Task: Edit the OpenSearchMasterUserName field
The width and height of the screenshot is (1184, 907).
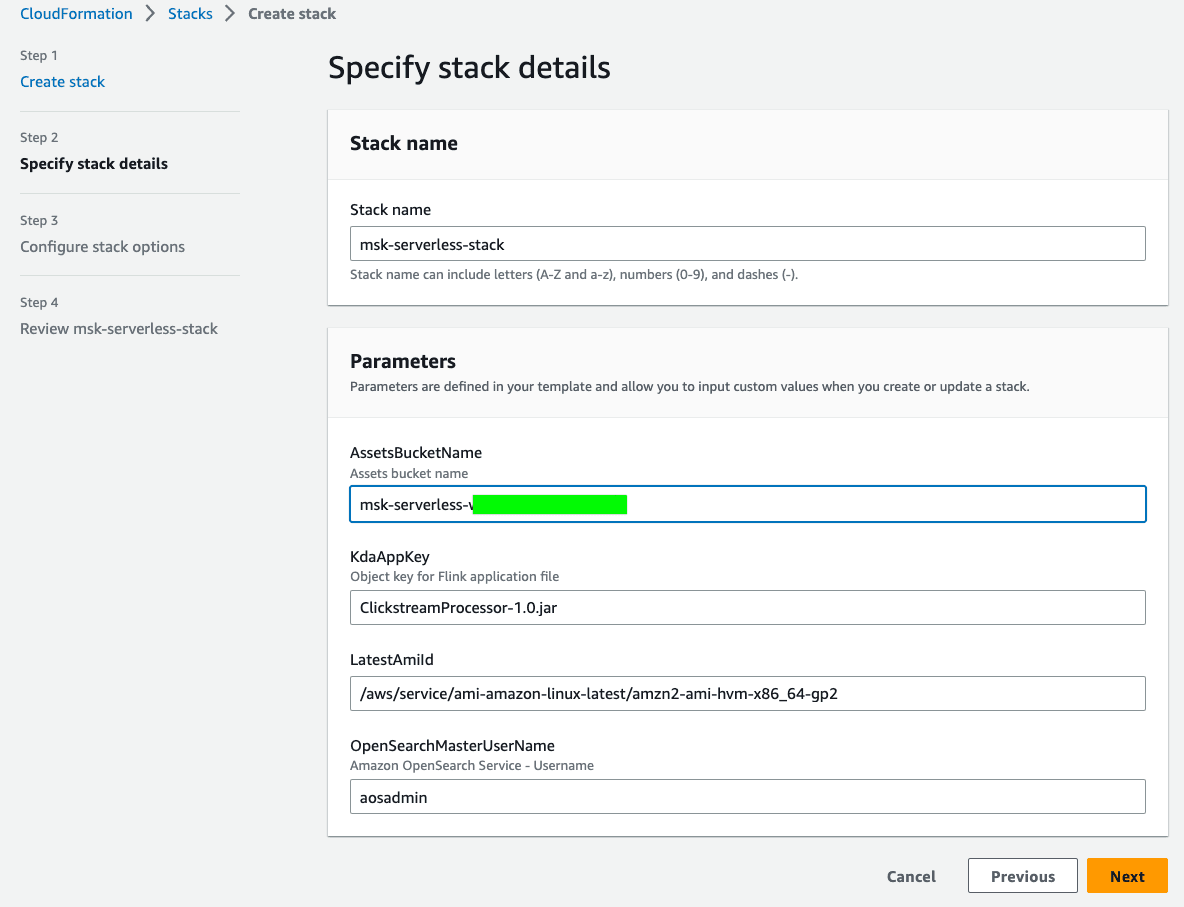Action: [x=748, y=797]
